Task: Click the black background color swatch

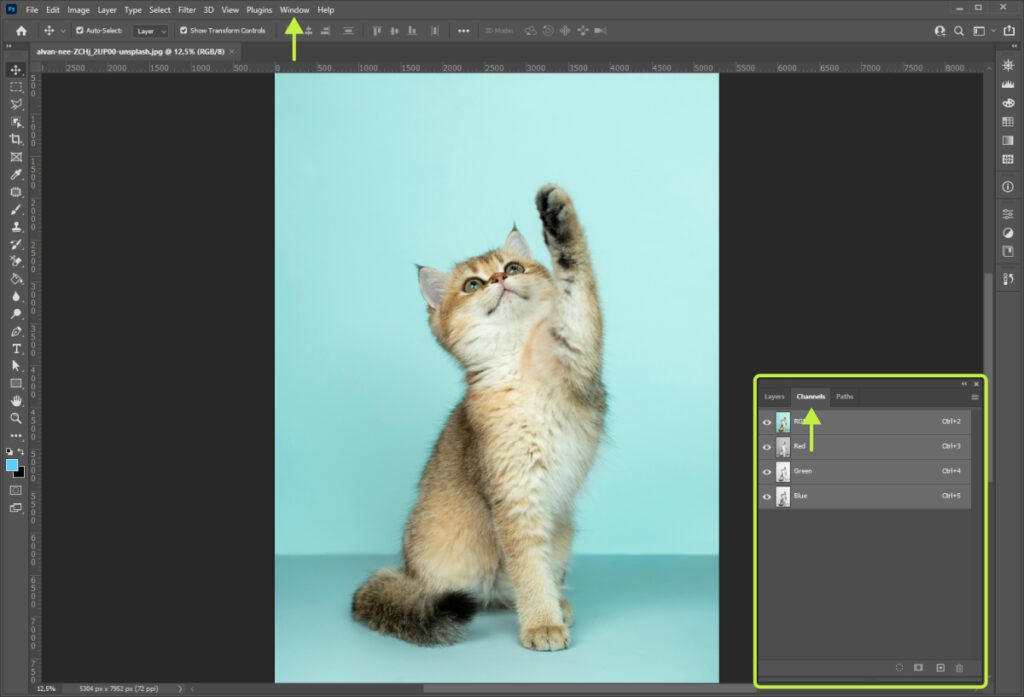Action: coord(21,473)
